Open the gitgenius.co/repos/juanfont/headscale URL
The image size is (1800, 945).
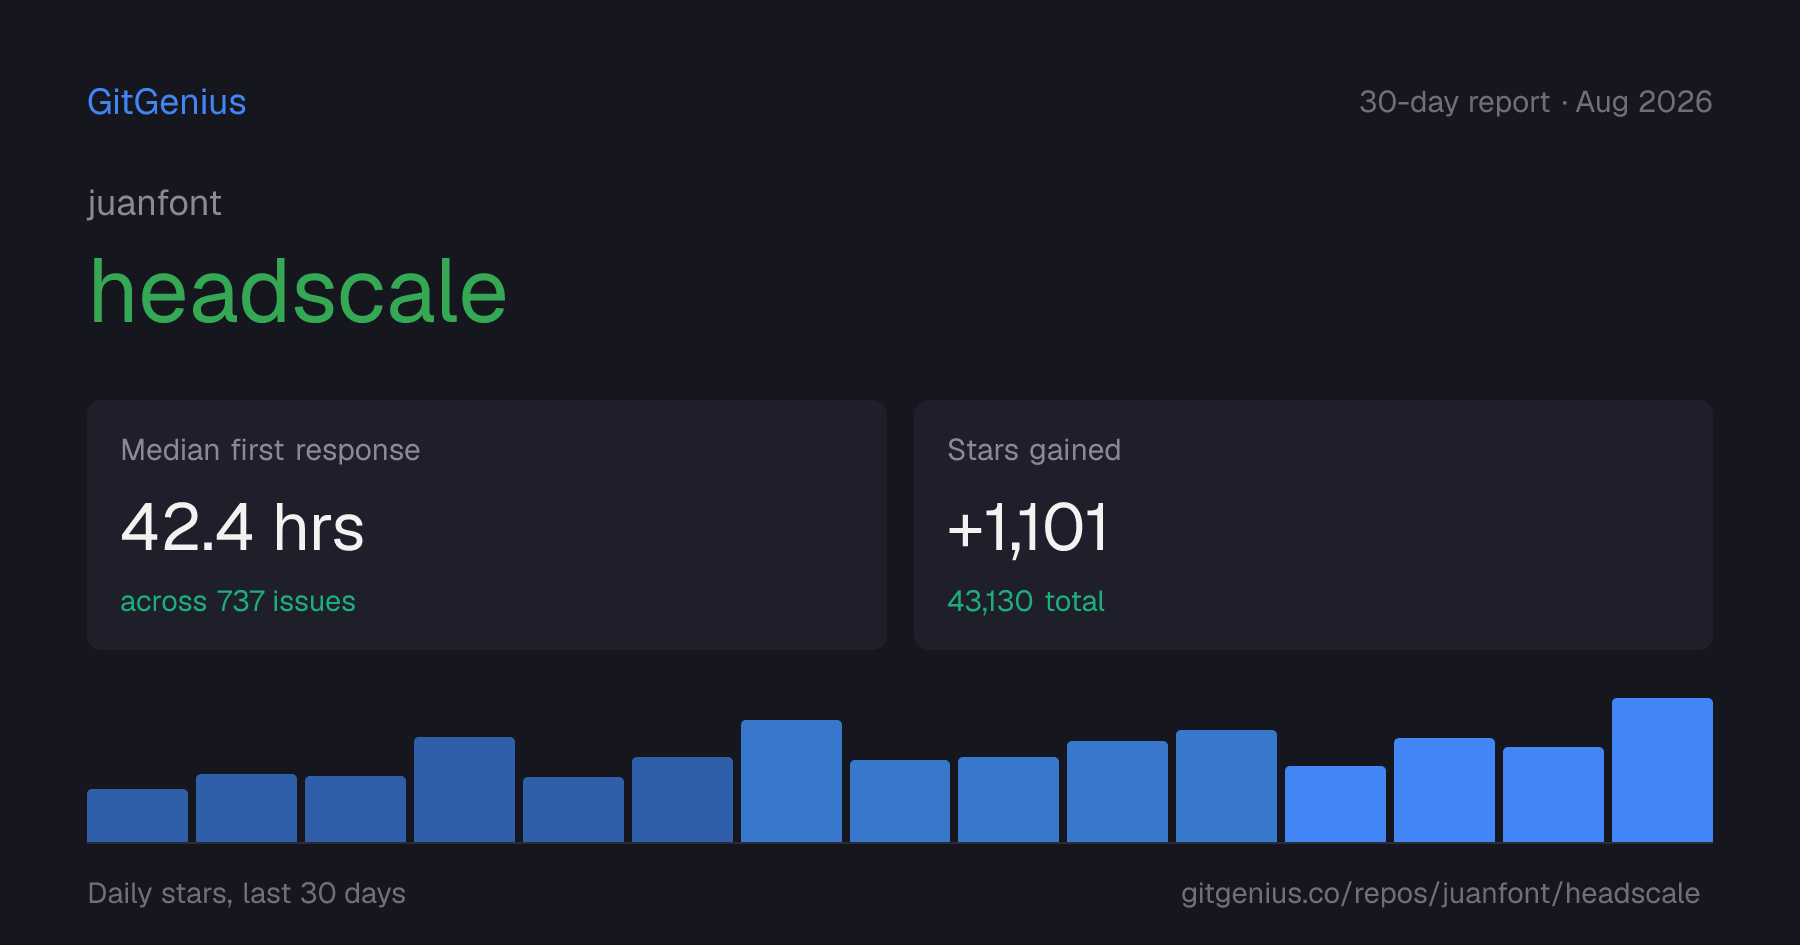pos(1440,893)
